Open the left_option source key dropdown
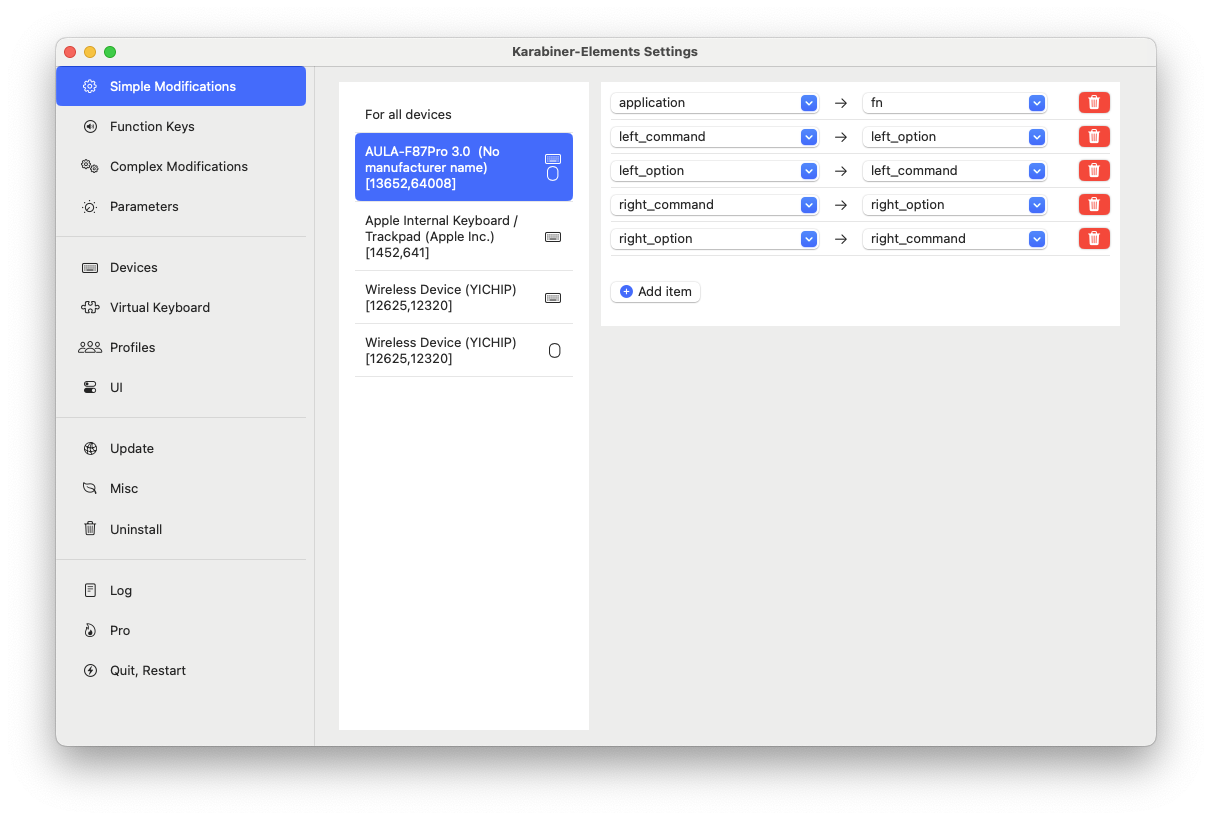Screen dimensions: 1212x820 pyautogui.click(x=715, y=171)
